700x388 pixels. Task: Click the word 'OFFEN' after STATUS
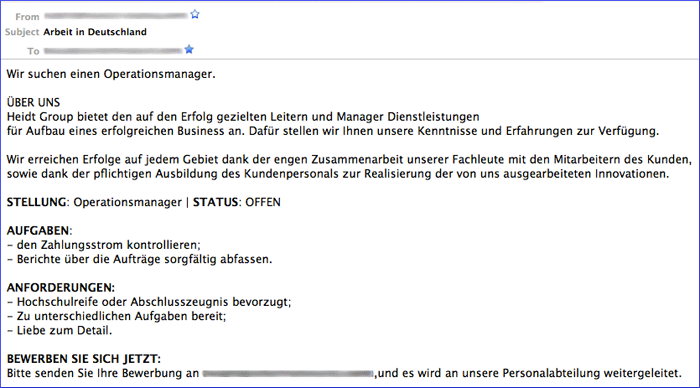click(263, 202)
